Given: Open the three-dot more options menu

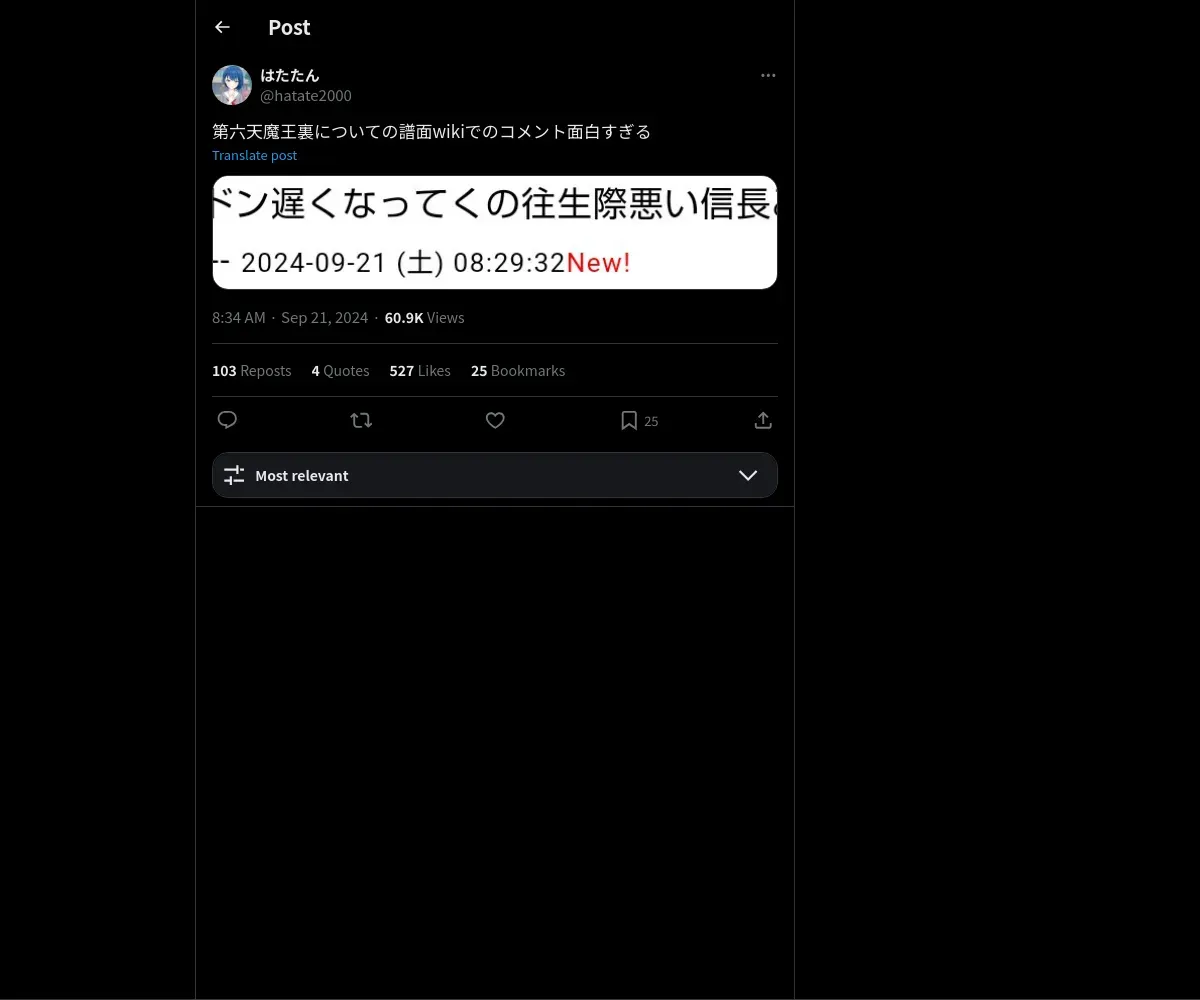Looking at the screenshot, I should click(x=768, y=75).
